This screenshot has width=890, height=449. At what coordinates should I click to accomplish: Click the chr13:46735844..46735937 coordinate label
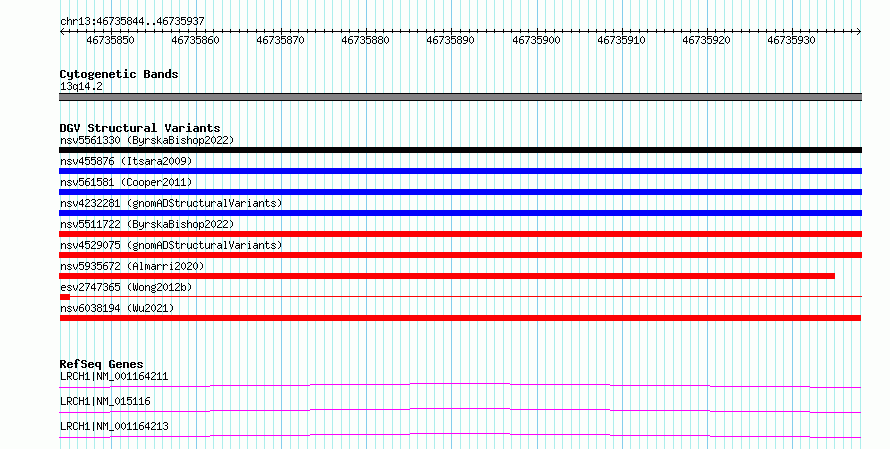tap(132, 22)
